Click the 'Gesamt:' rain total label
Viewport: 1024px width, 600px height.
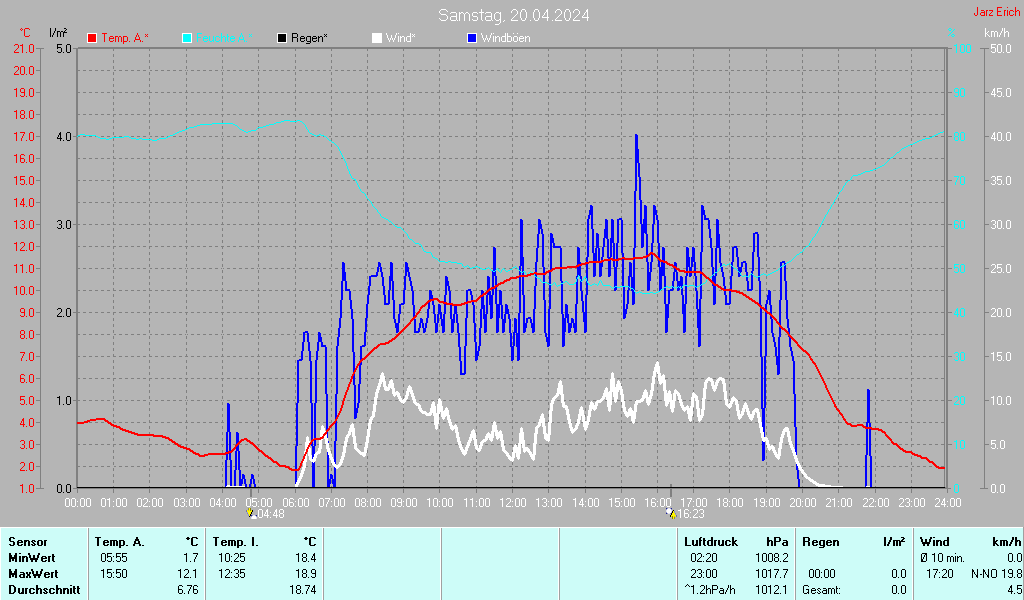click(822, 590)
